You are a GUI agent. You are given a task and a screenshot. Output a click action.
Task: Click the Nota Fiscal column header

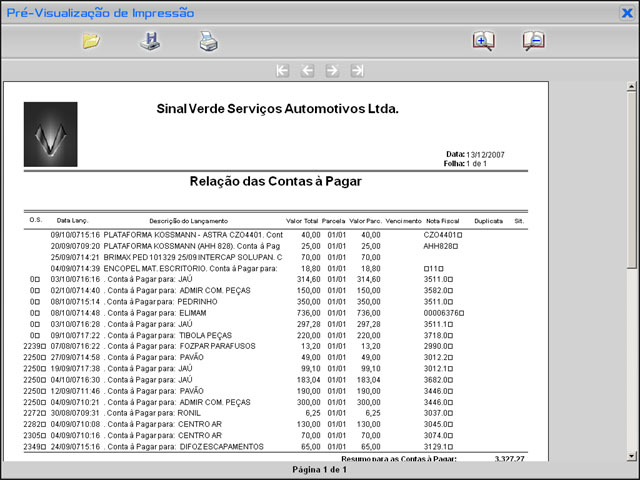[442, 220]
